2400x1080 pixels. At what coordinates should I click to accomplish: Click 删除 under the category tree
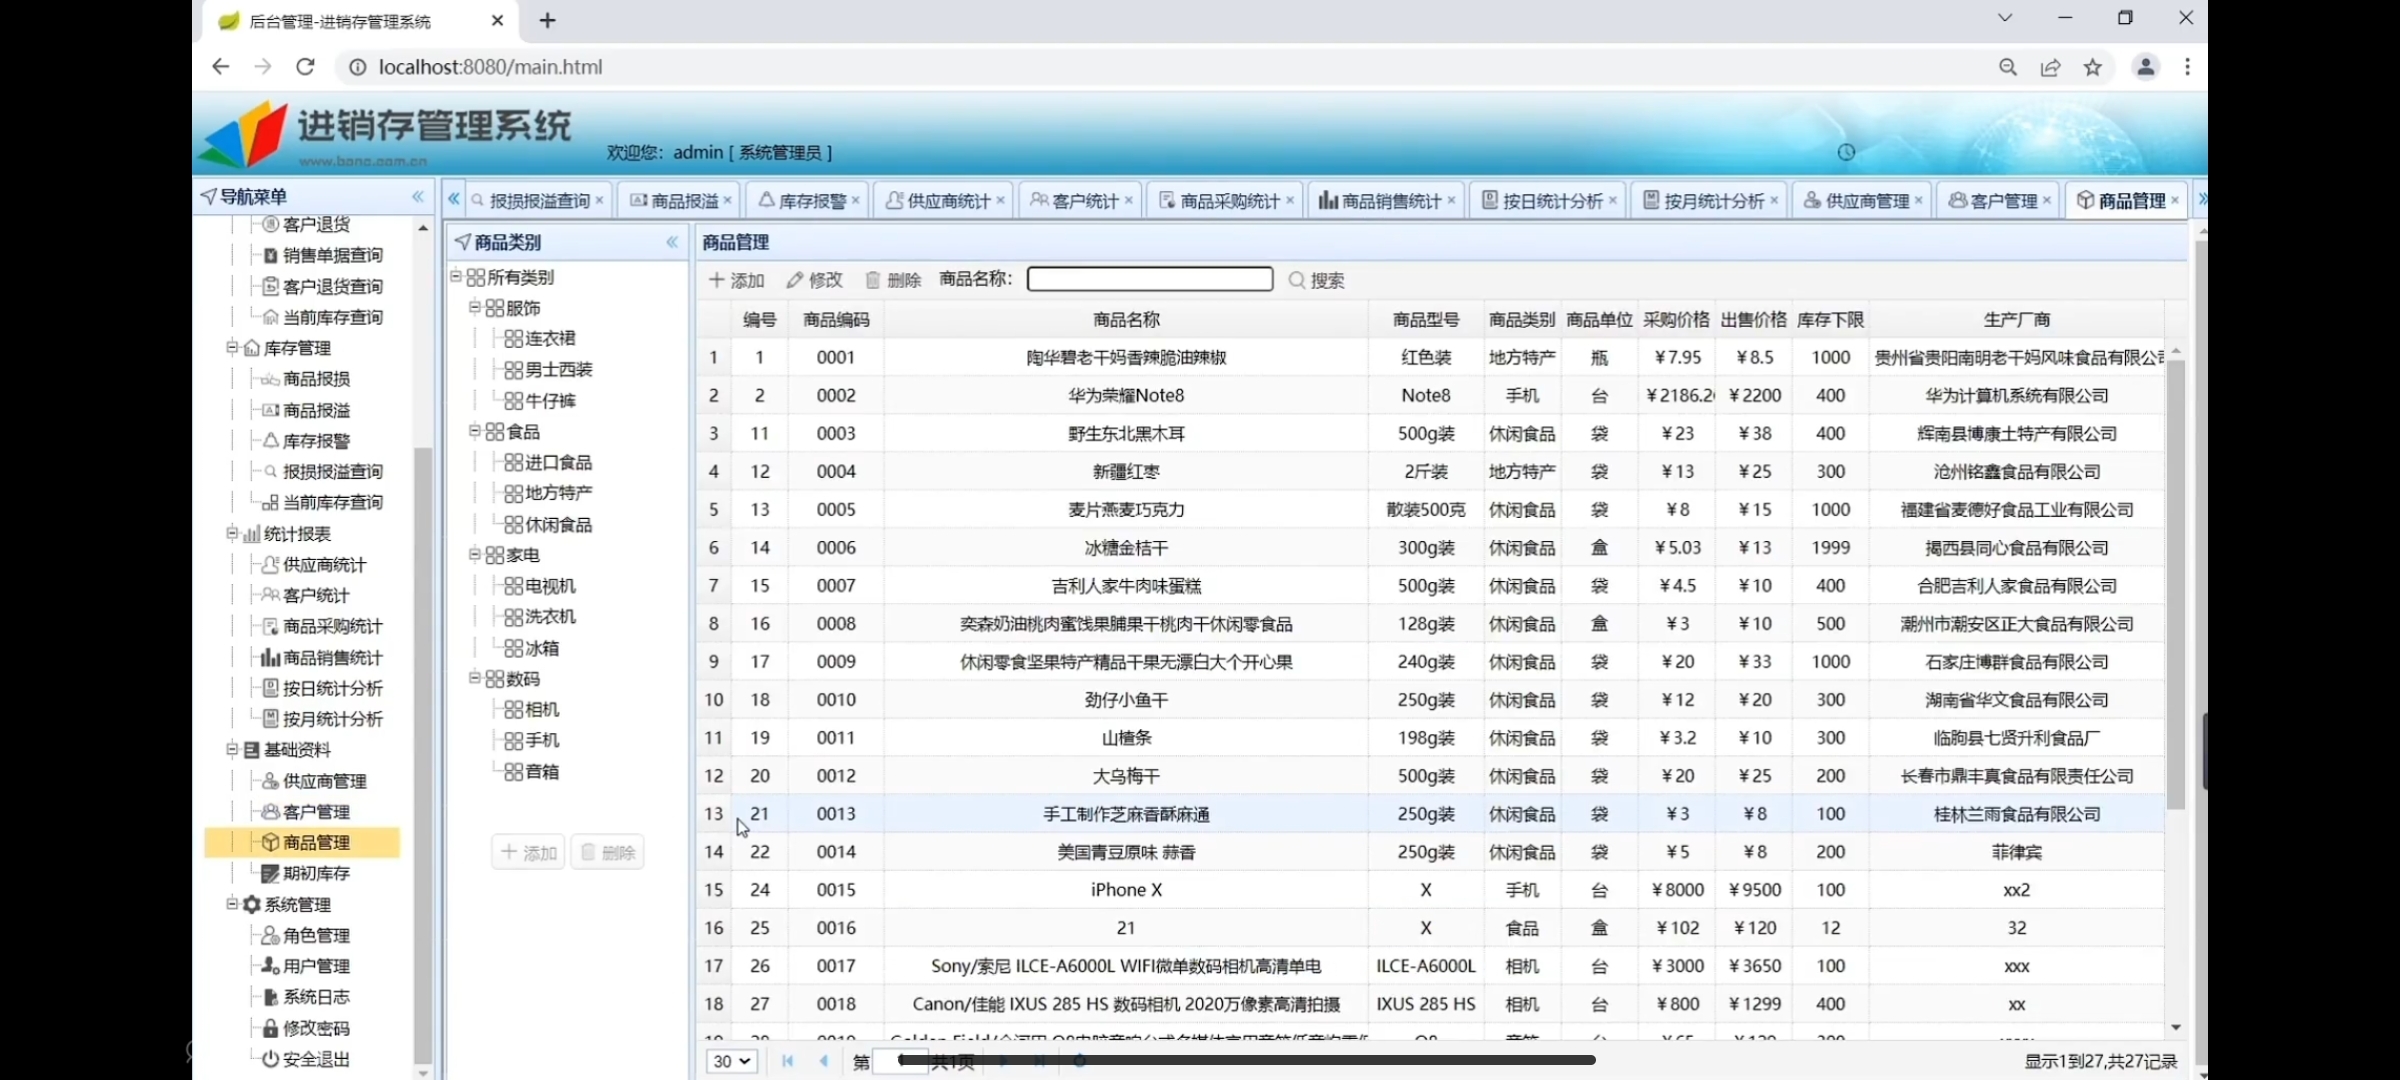[x=607, y=852]
